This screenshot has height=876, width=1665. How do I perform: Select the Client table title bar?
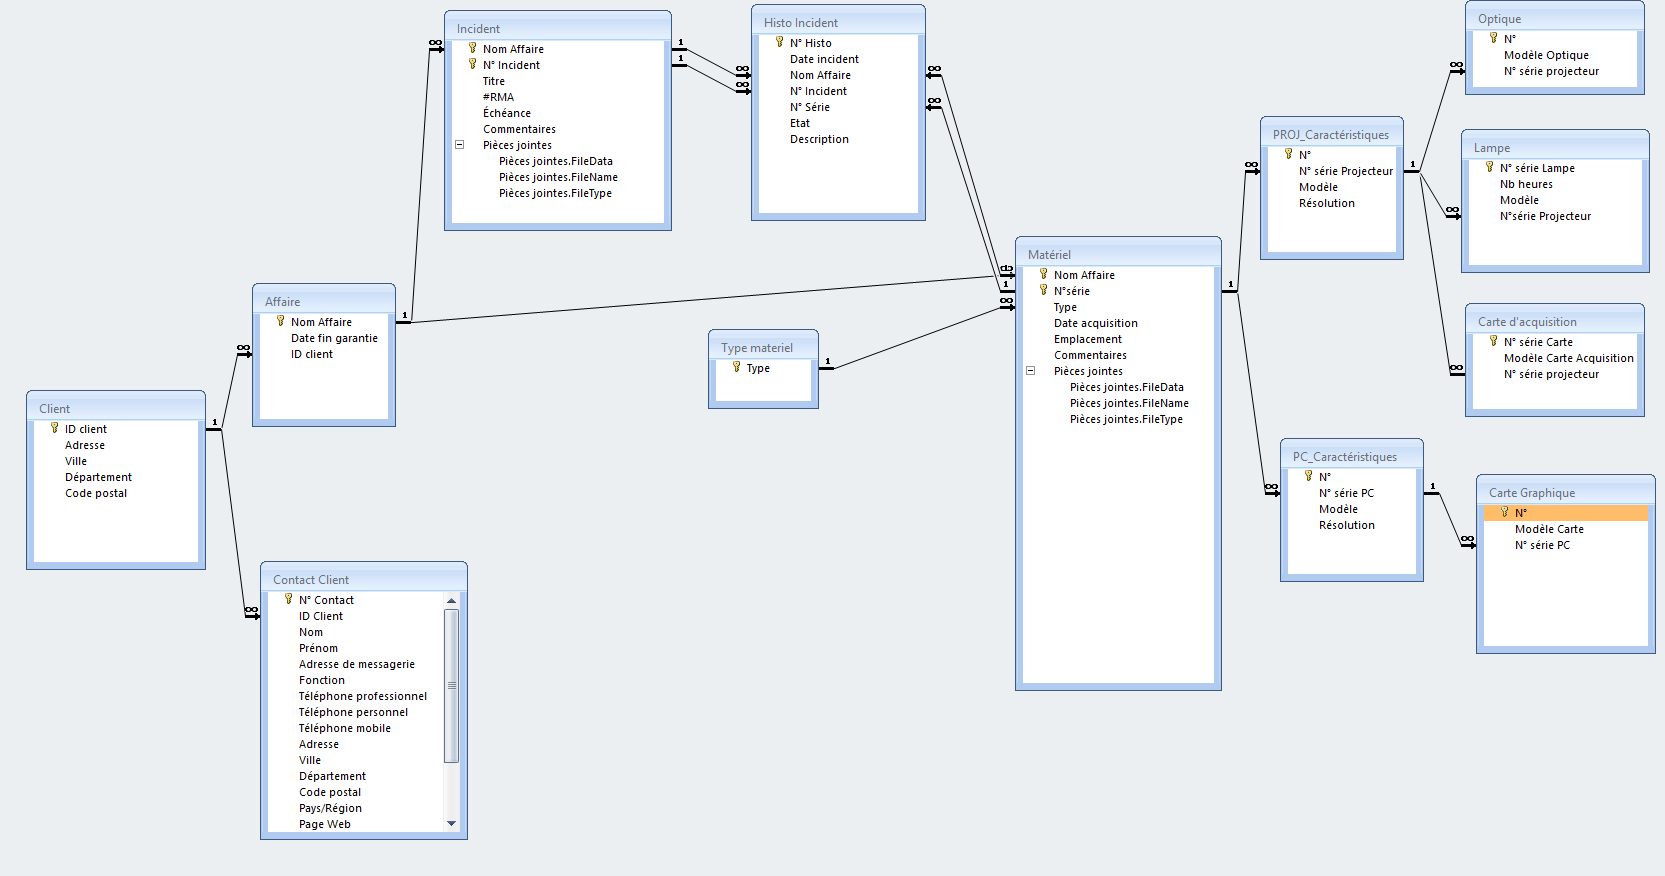click(x=116, y=408)
